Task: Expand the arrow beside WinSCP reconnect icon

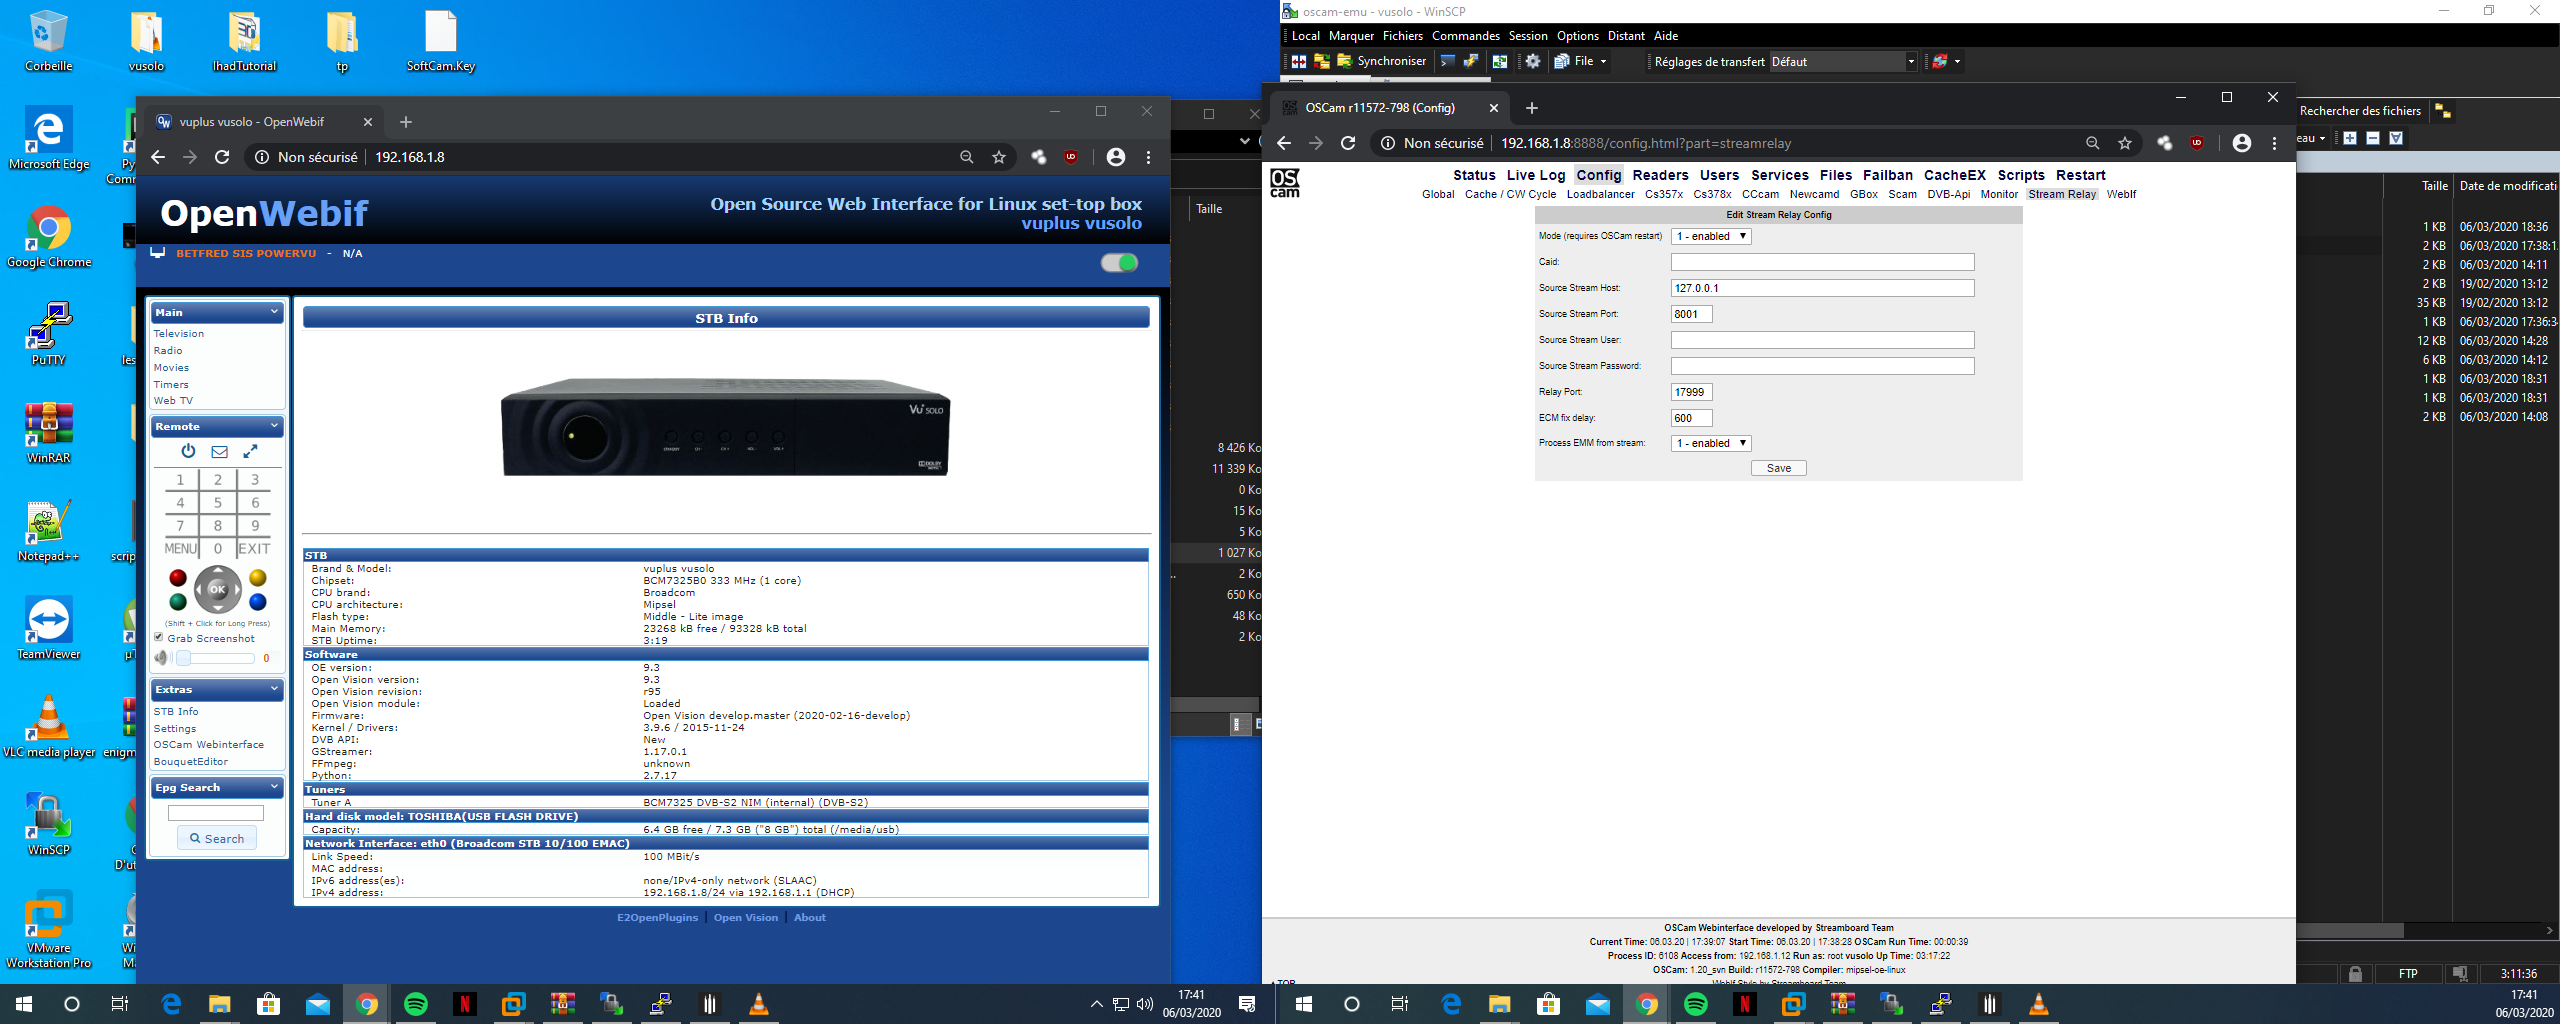Action: (x=1957, y=61)
